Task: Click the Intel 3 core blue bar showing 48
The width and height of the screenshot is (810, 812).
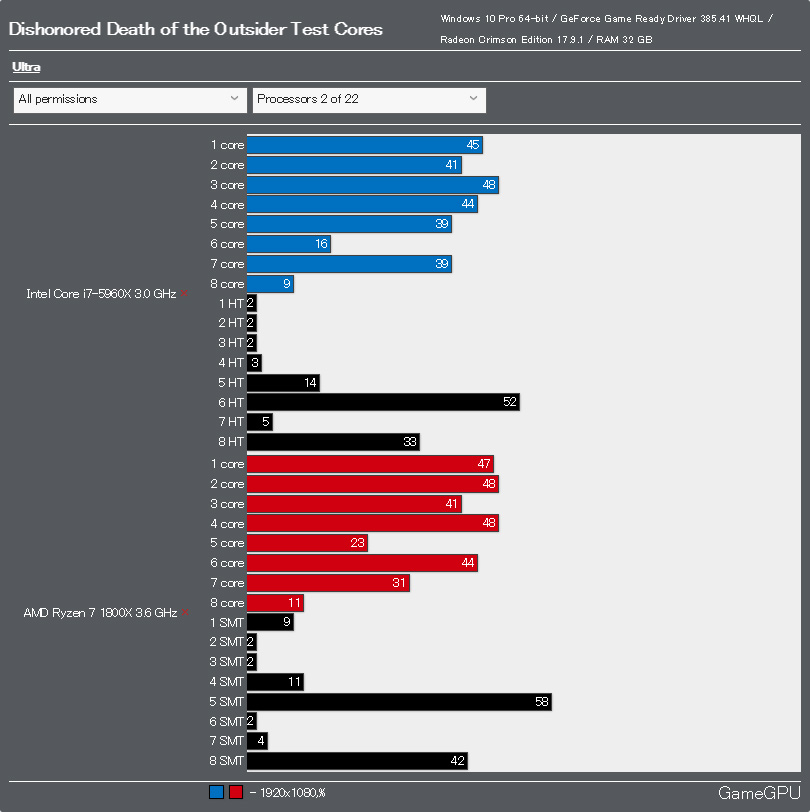Action: coord(373,185)
